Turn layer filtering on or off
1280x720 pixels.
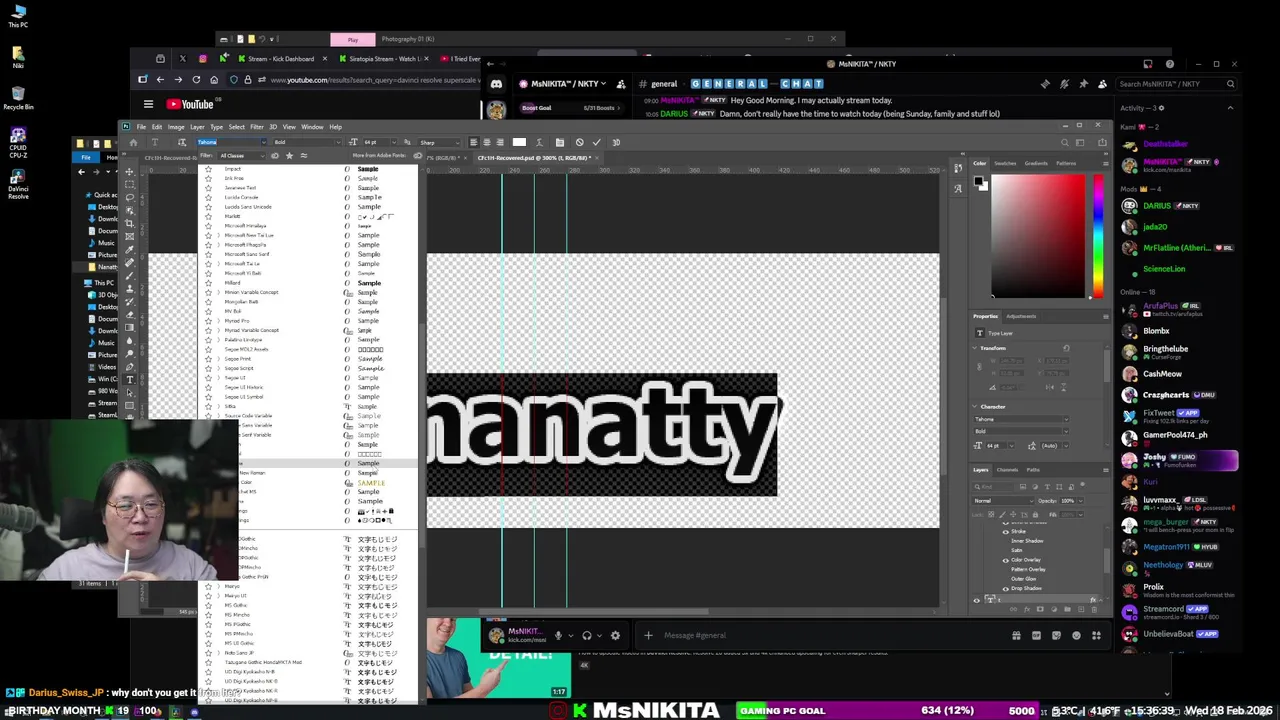[x=1083, y=484]
